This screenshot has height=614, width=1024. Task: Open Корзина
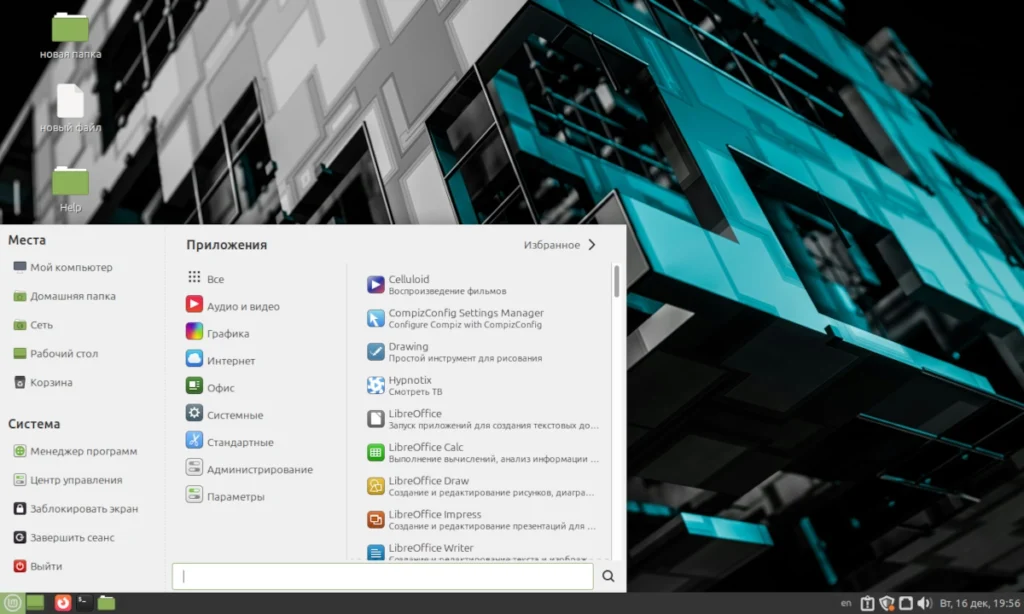tap(42, 382)
